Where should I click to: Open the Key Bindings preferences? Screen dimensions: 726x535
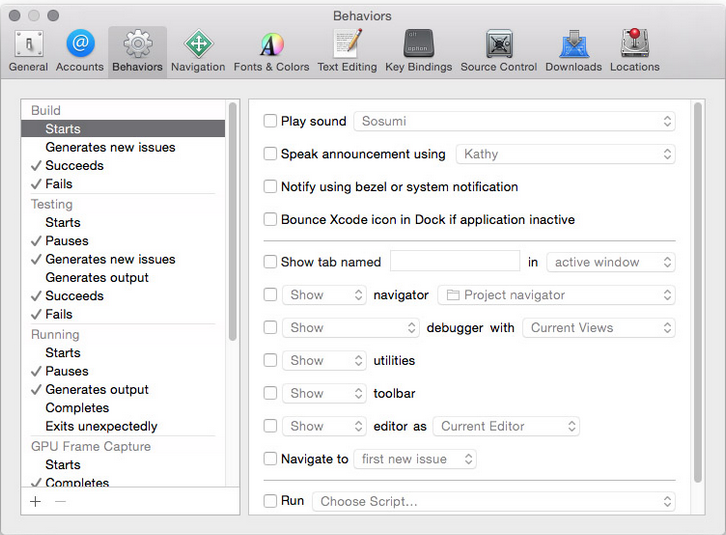pos(418,51)
